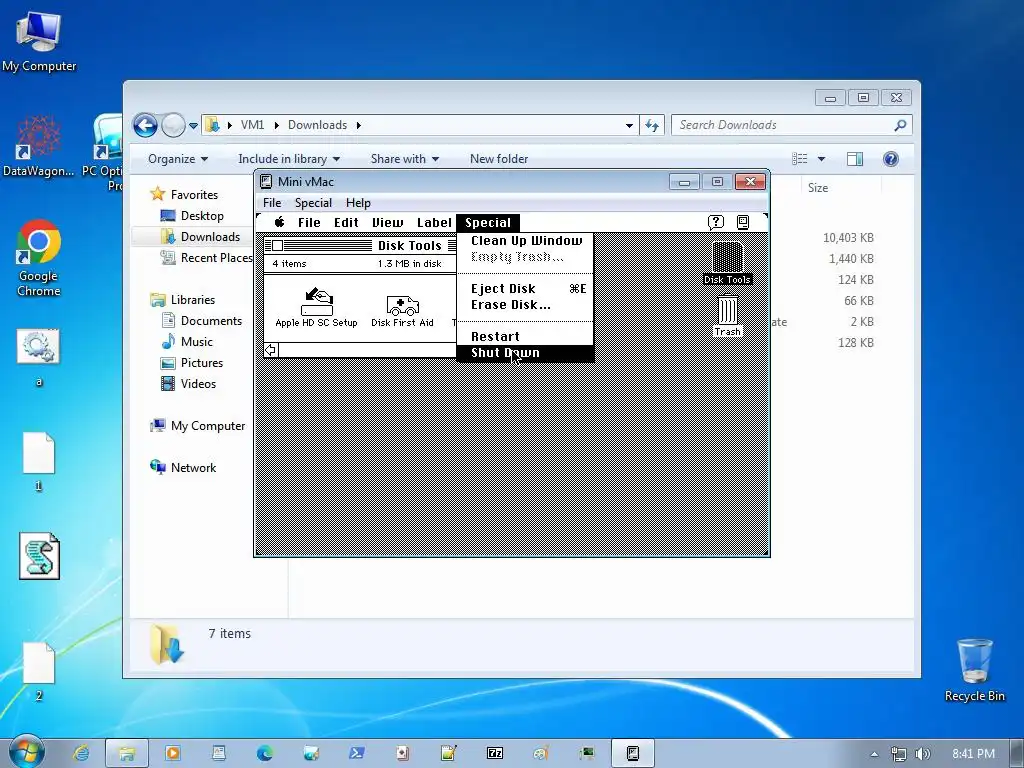Select Downloads in Favorites
This screenshot has width=1024, height=768.
click(200, 236)
